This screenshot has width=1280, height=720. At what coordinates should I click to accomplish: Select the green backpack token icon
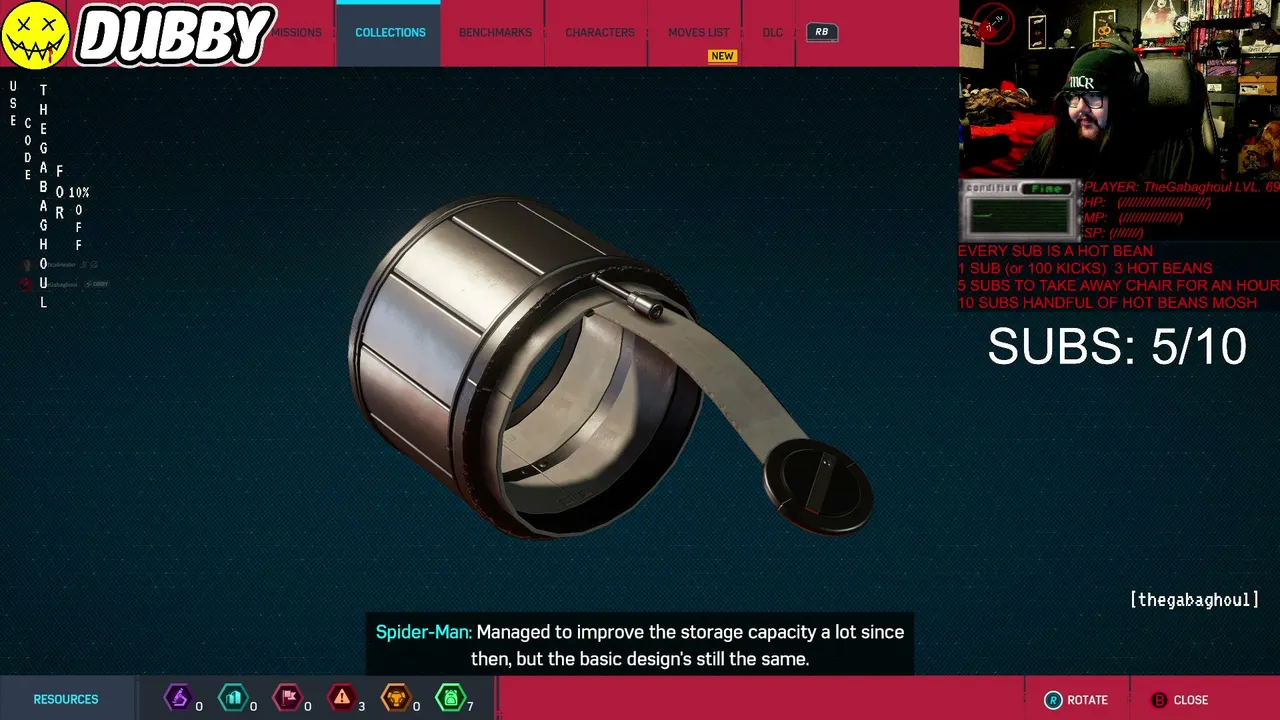tap(450, 698)
